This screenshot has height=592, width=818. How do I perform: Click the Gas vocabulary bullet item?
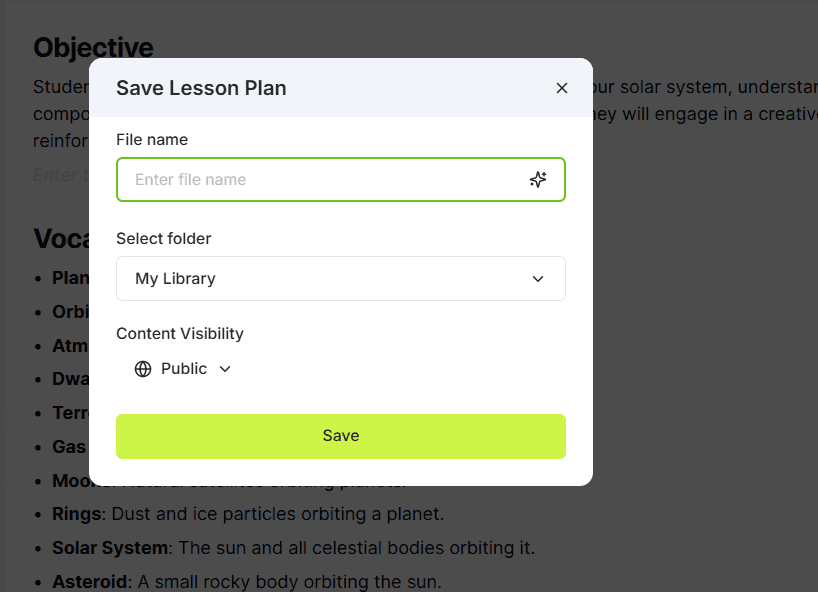pyautogui.click(x=69, y=447)
